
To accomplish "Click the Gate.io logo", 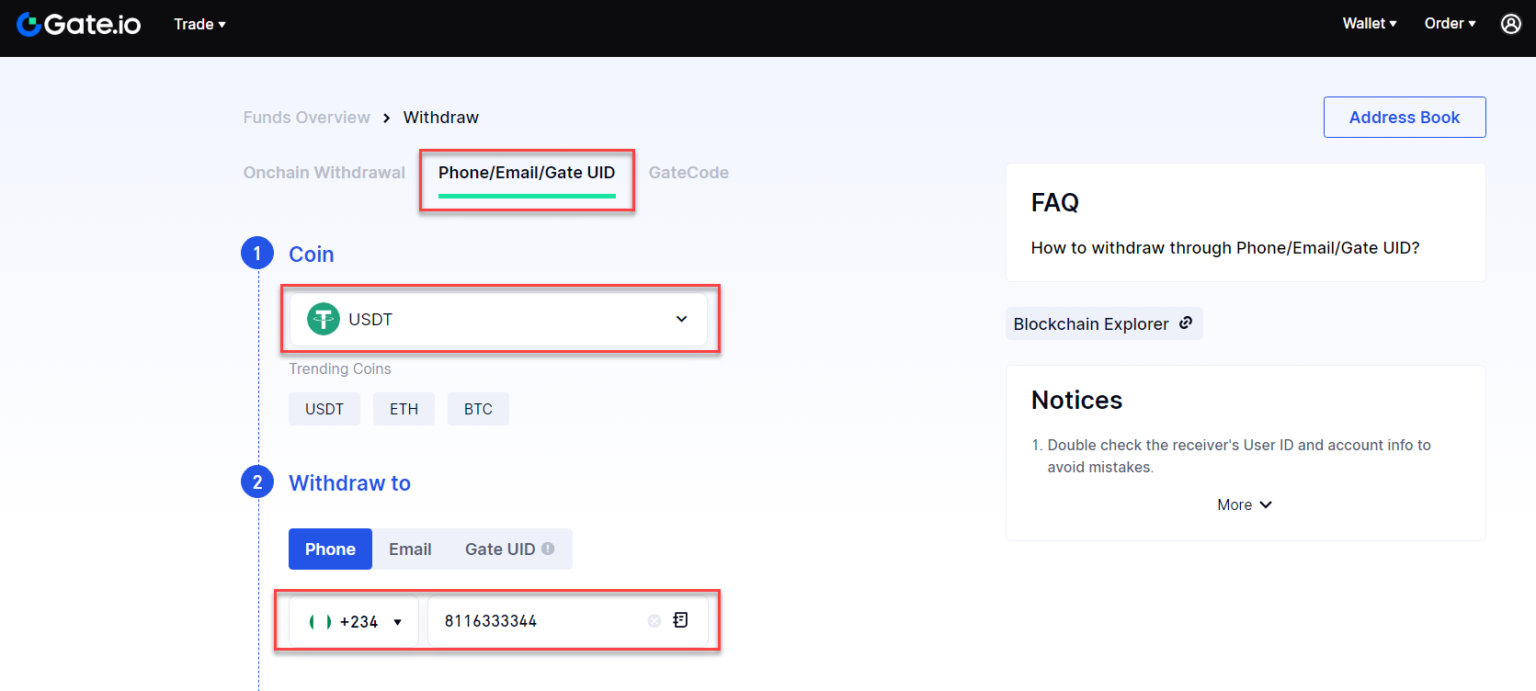I will point(78,24).
